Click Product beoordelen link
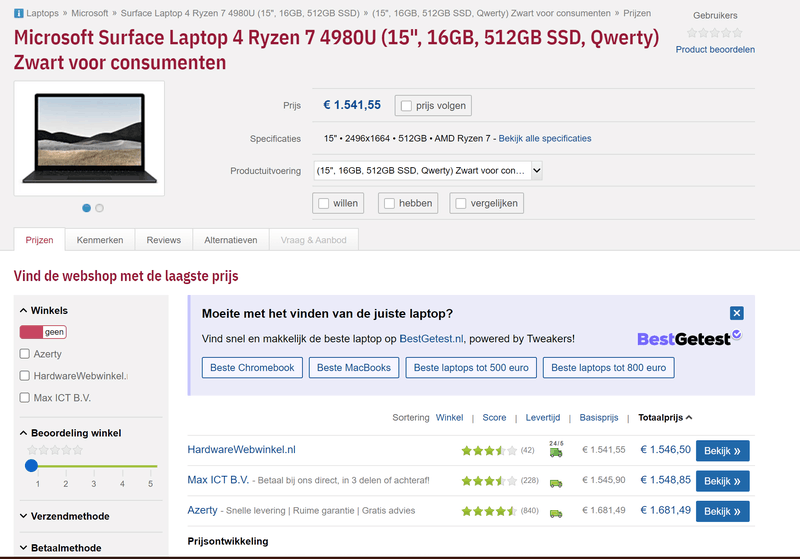 pyautogui.click(x=715, y=49)
